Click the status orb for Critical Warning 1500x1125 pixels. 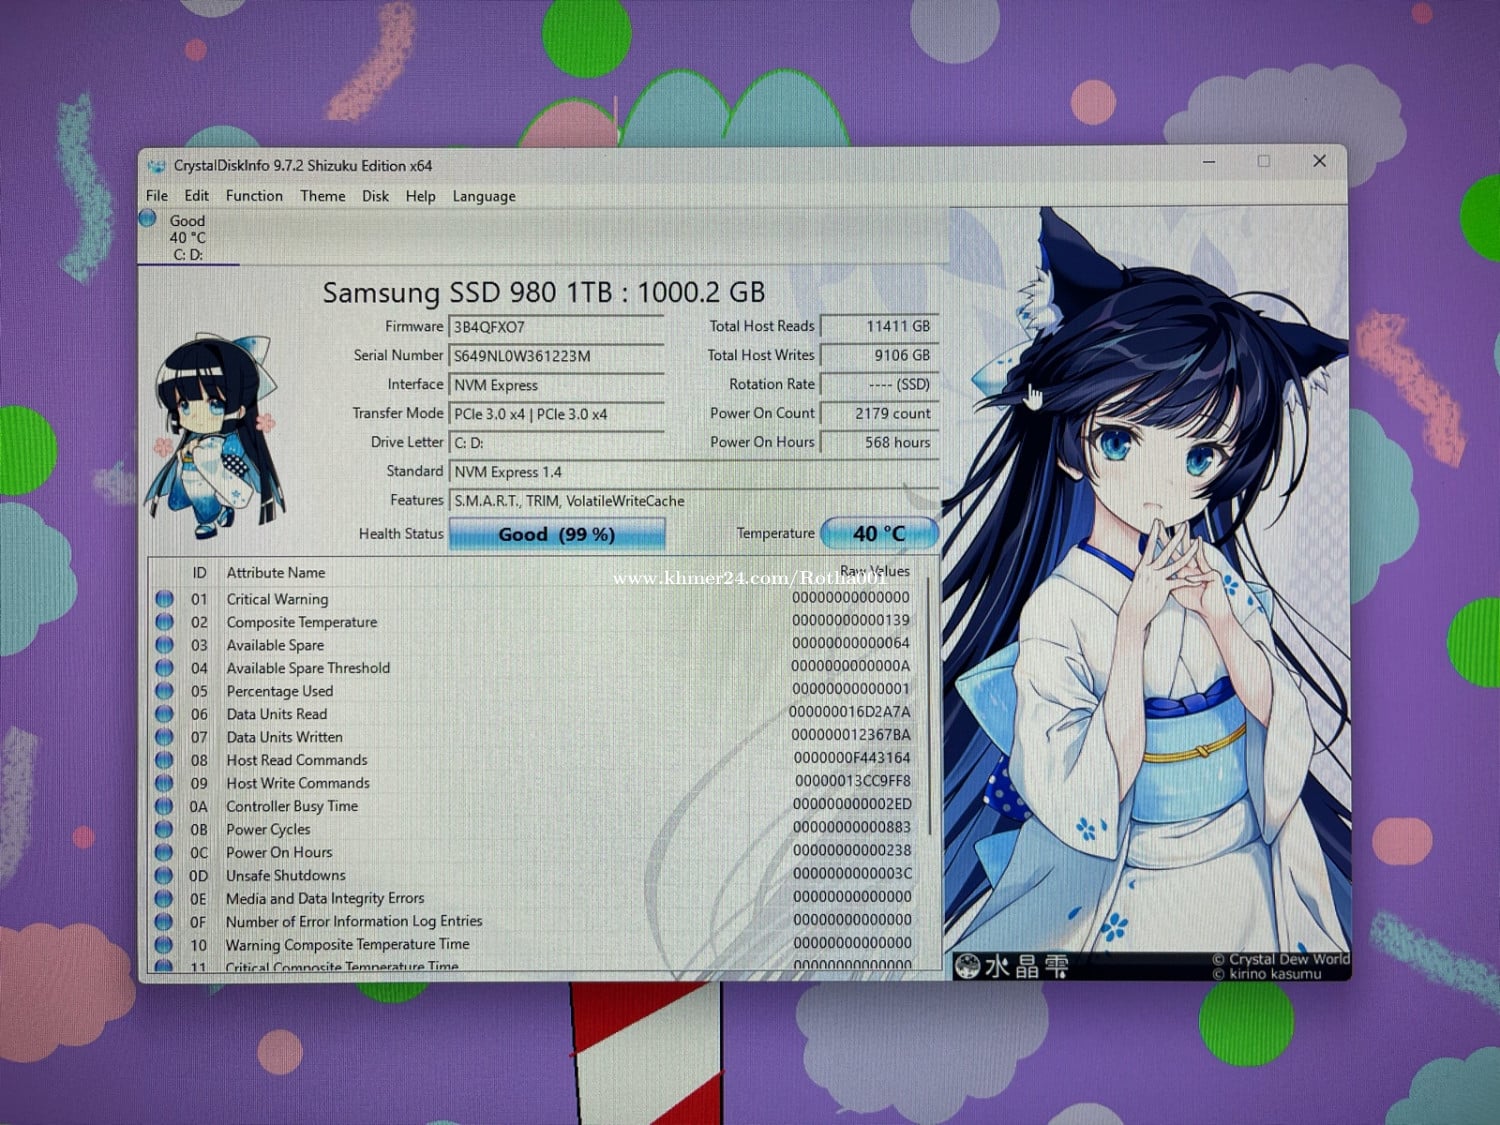pyautogui.click(x=164, y=599)
